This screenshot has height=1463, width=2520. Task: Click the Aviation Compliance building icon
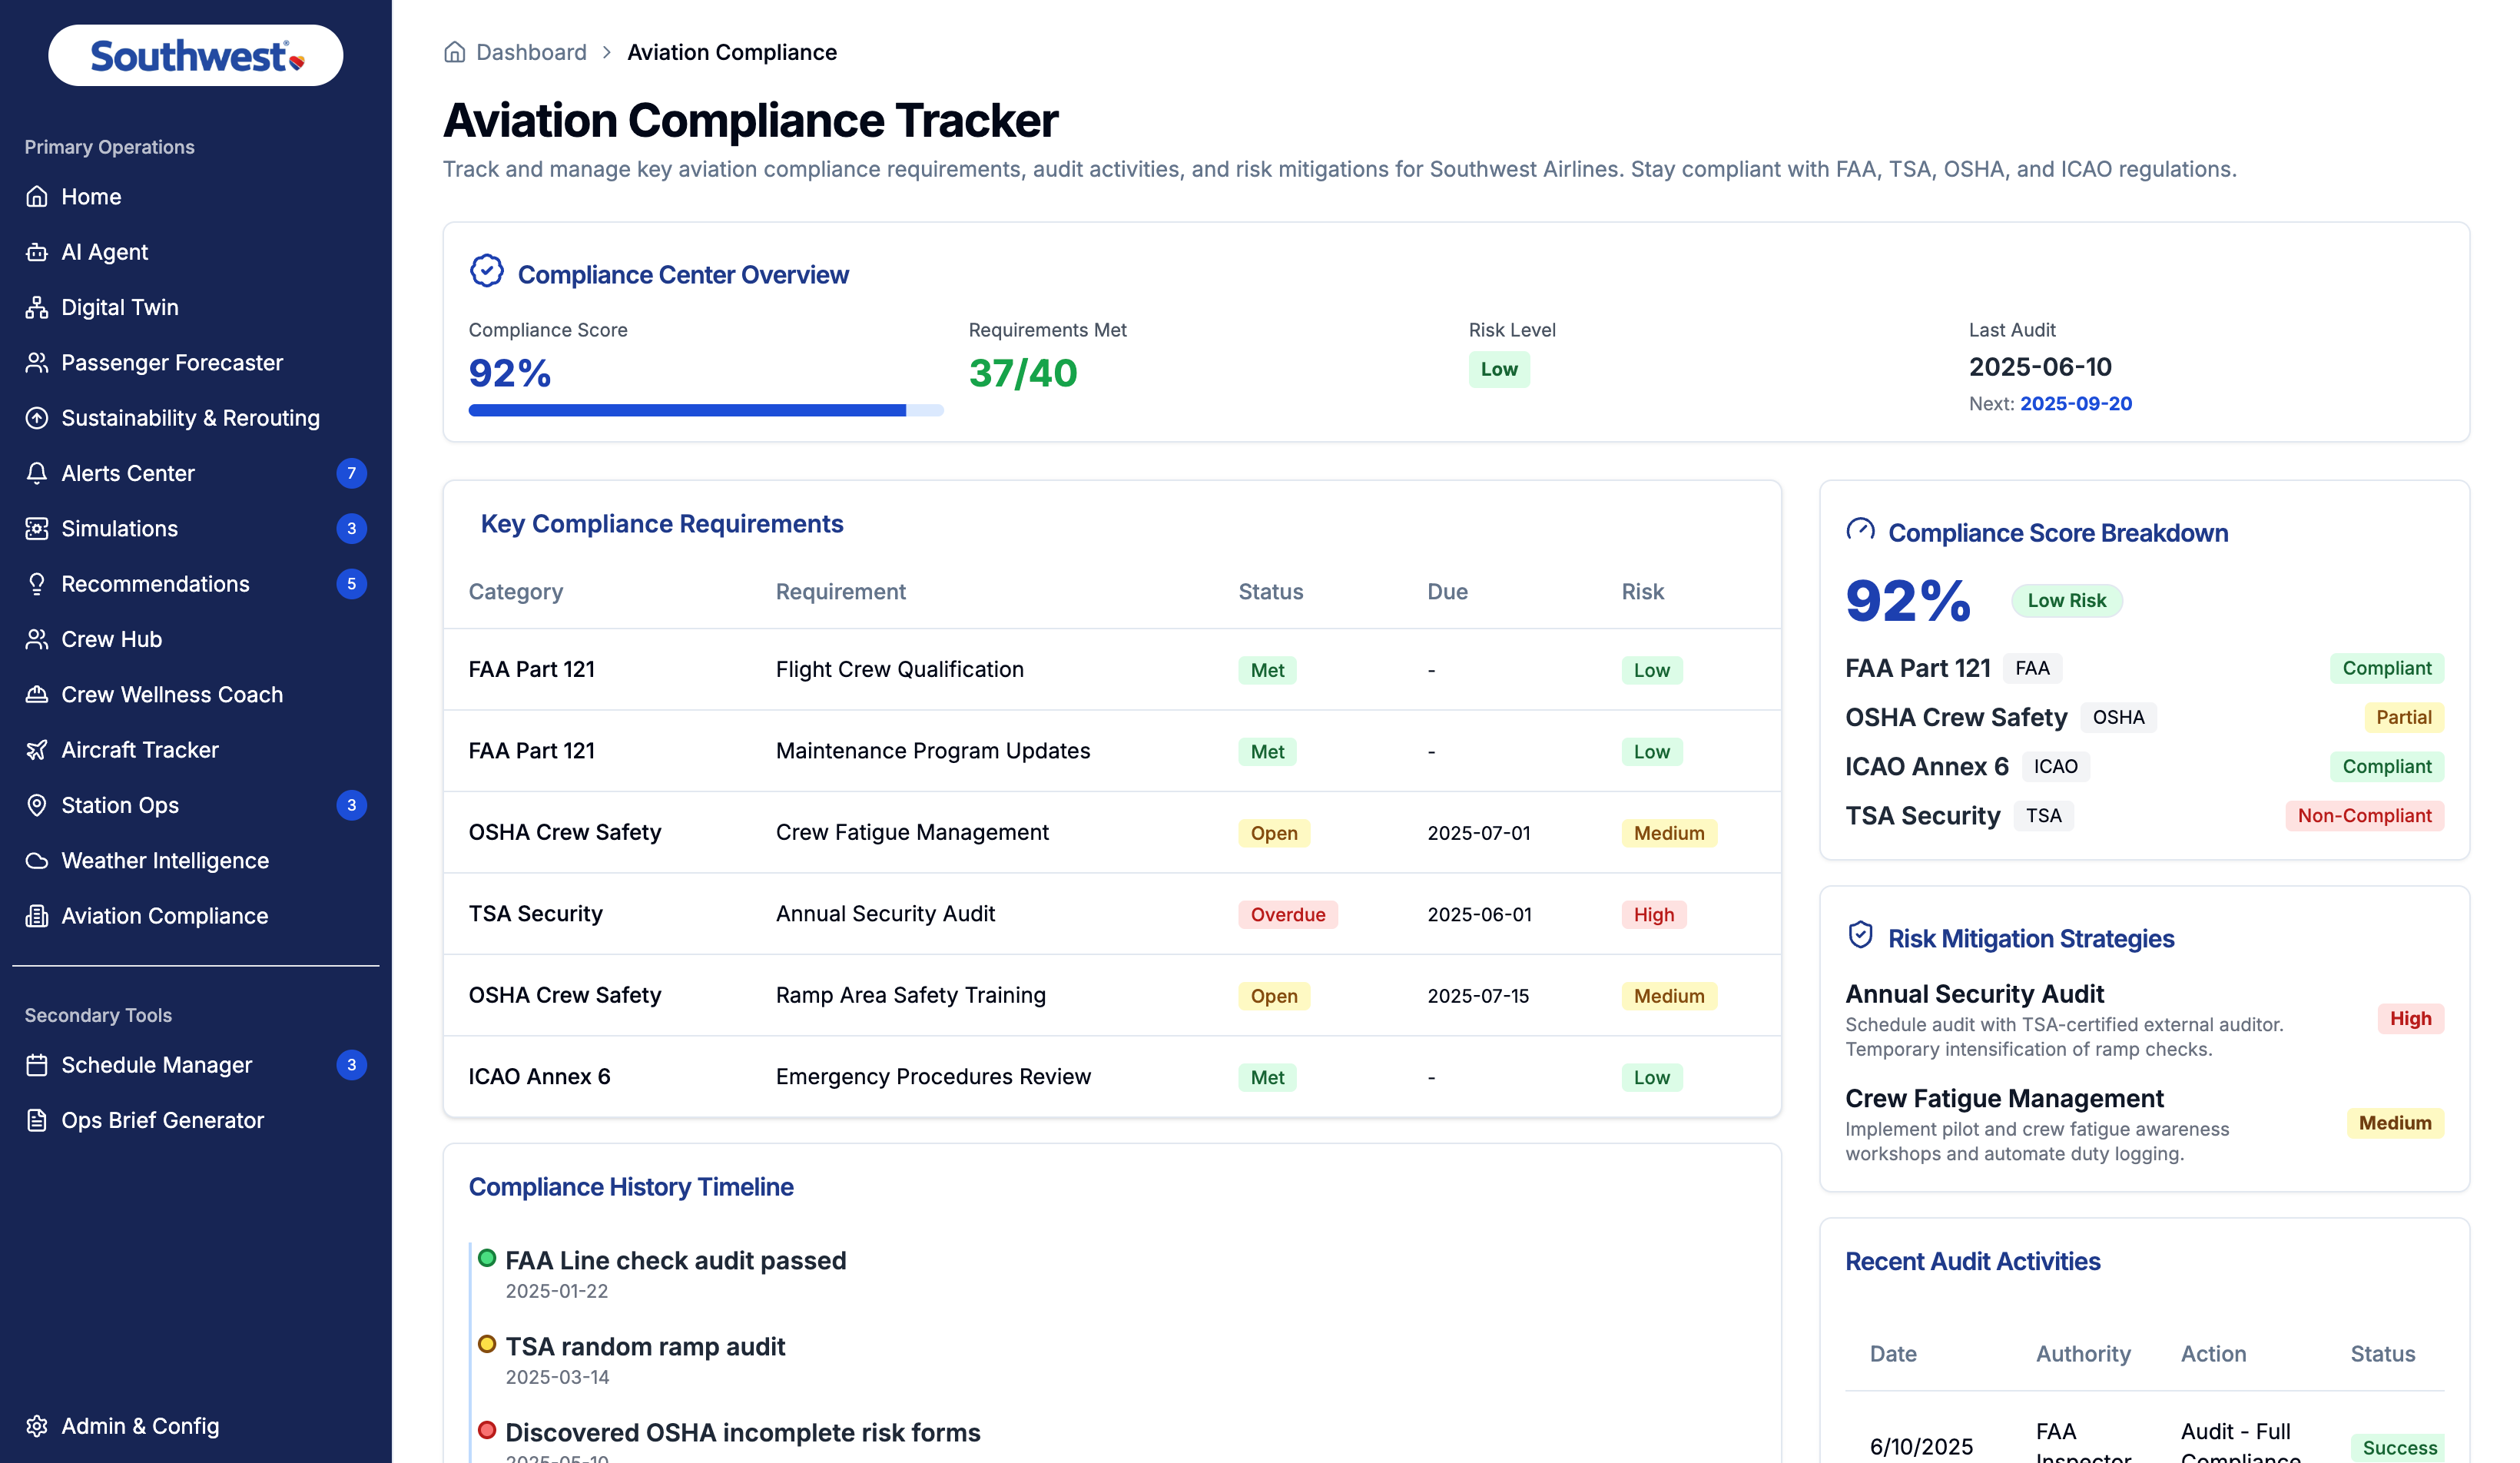click(37, 916)
